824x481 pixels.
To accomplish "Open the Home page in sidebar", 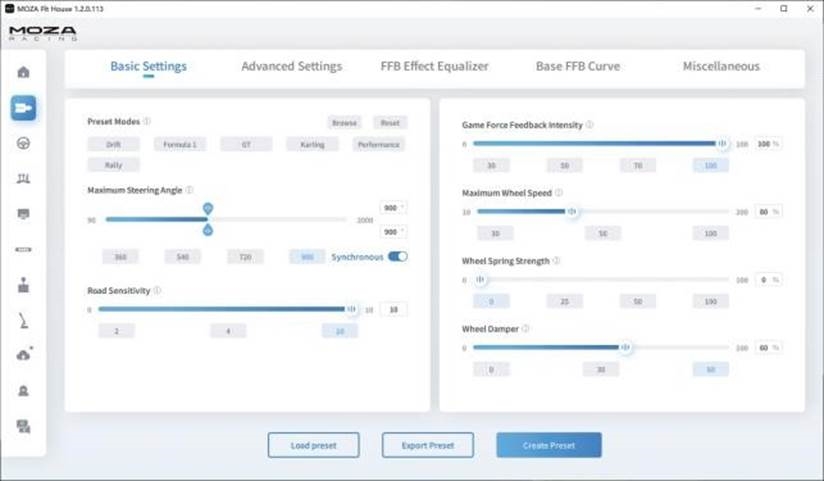I will (23, 72).
